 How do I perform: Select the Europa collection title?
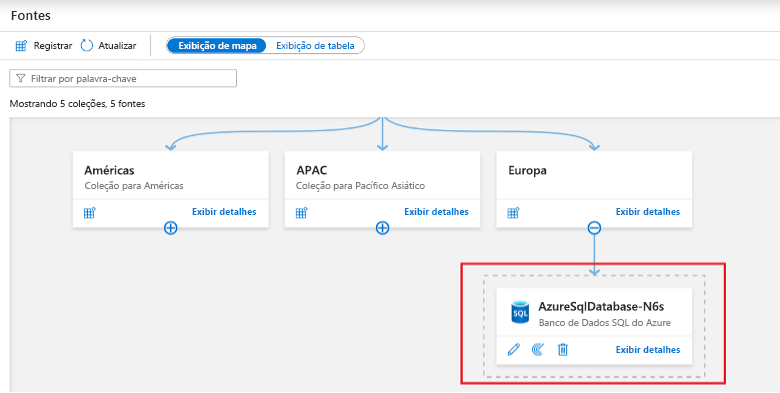click(527, 171)
